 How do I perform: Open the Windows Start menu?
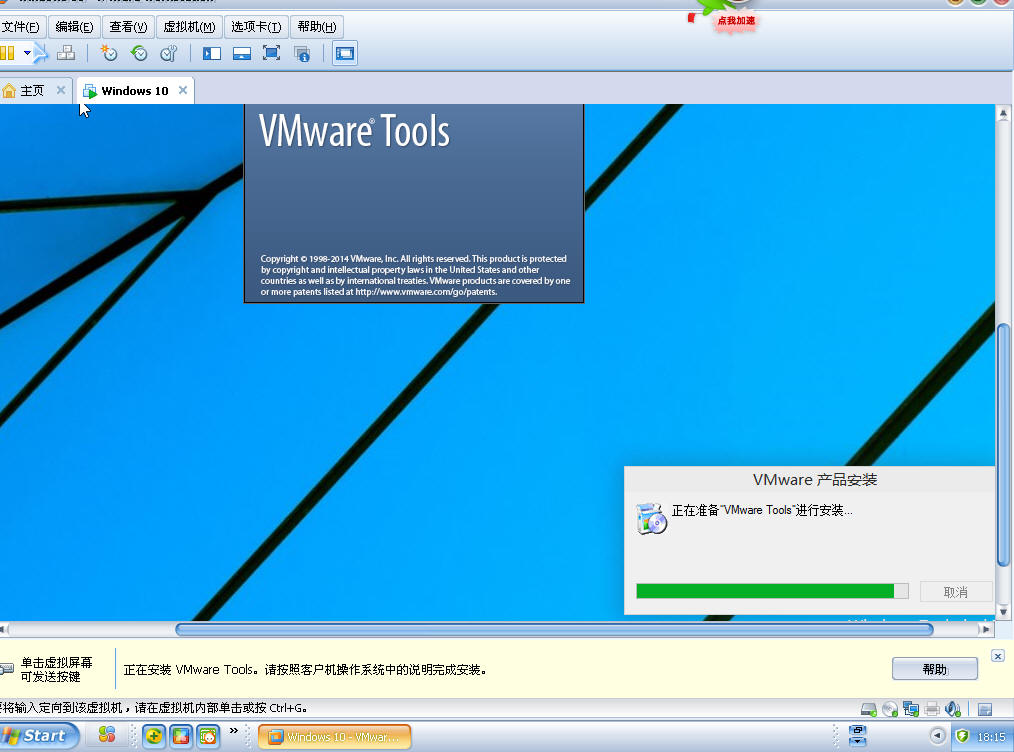(39, 736)
